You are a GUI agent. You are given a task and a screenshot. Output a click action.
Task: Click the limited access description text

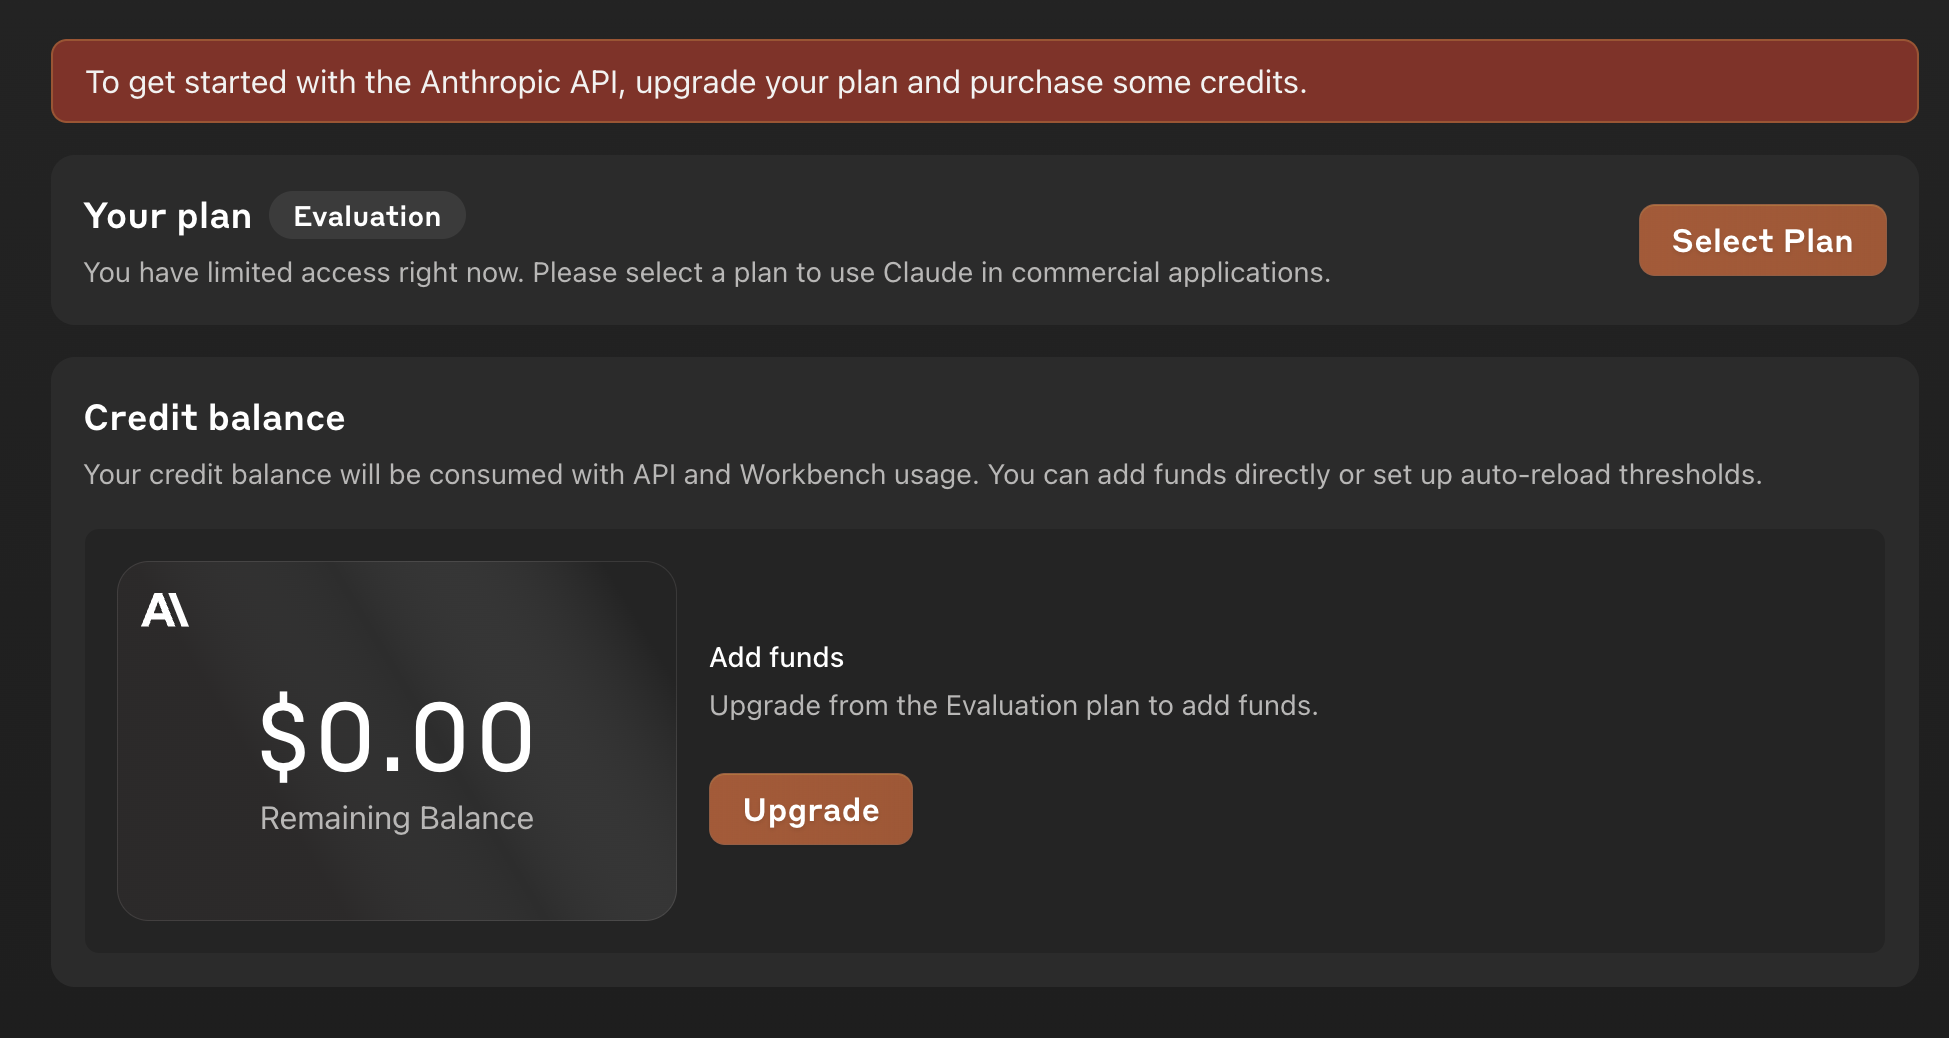707,272
